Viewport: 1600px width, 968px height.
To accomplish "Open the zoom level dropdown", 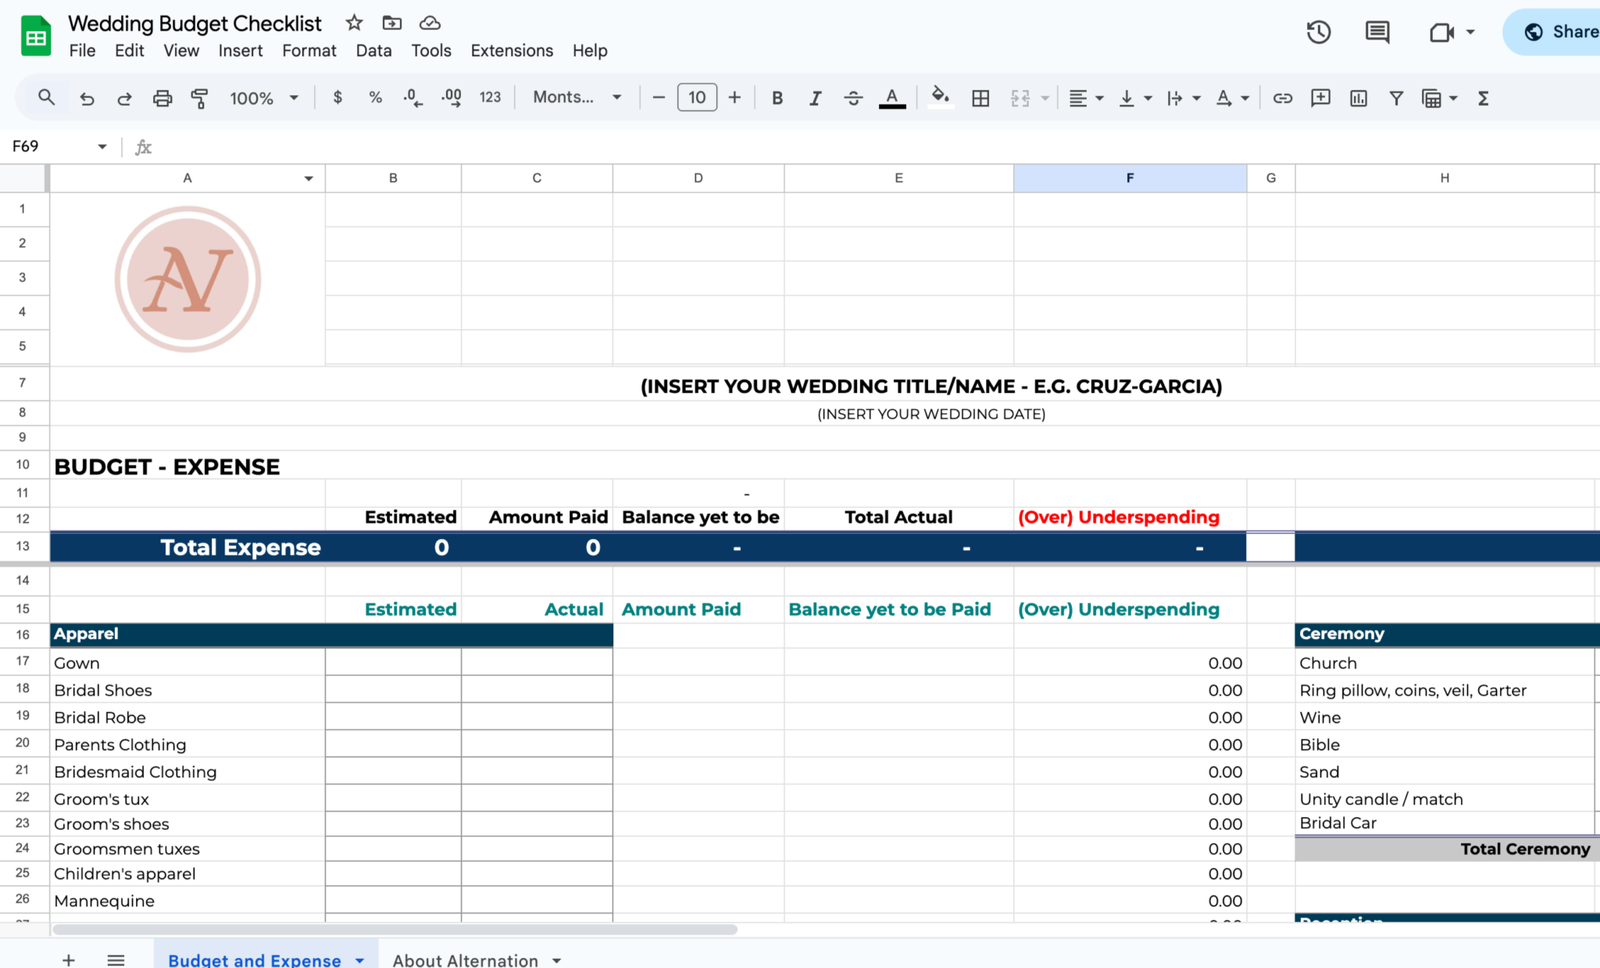I will (263, 98).
